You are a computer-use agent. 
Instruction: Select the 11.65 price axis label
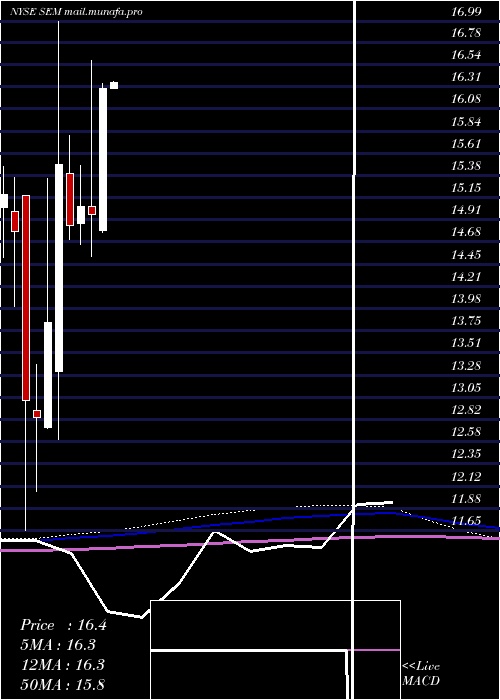click(x=466, y=521)
